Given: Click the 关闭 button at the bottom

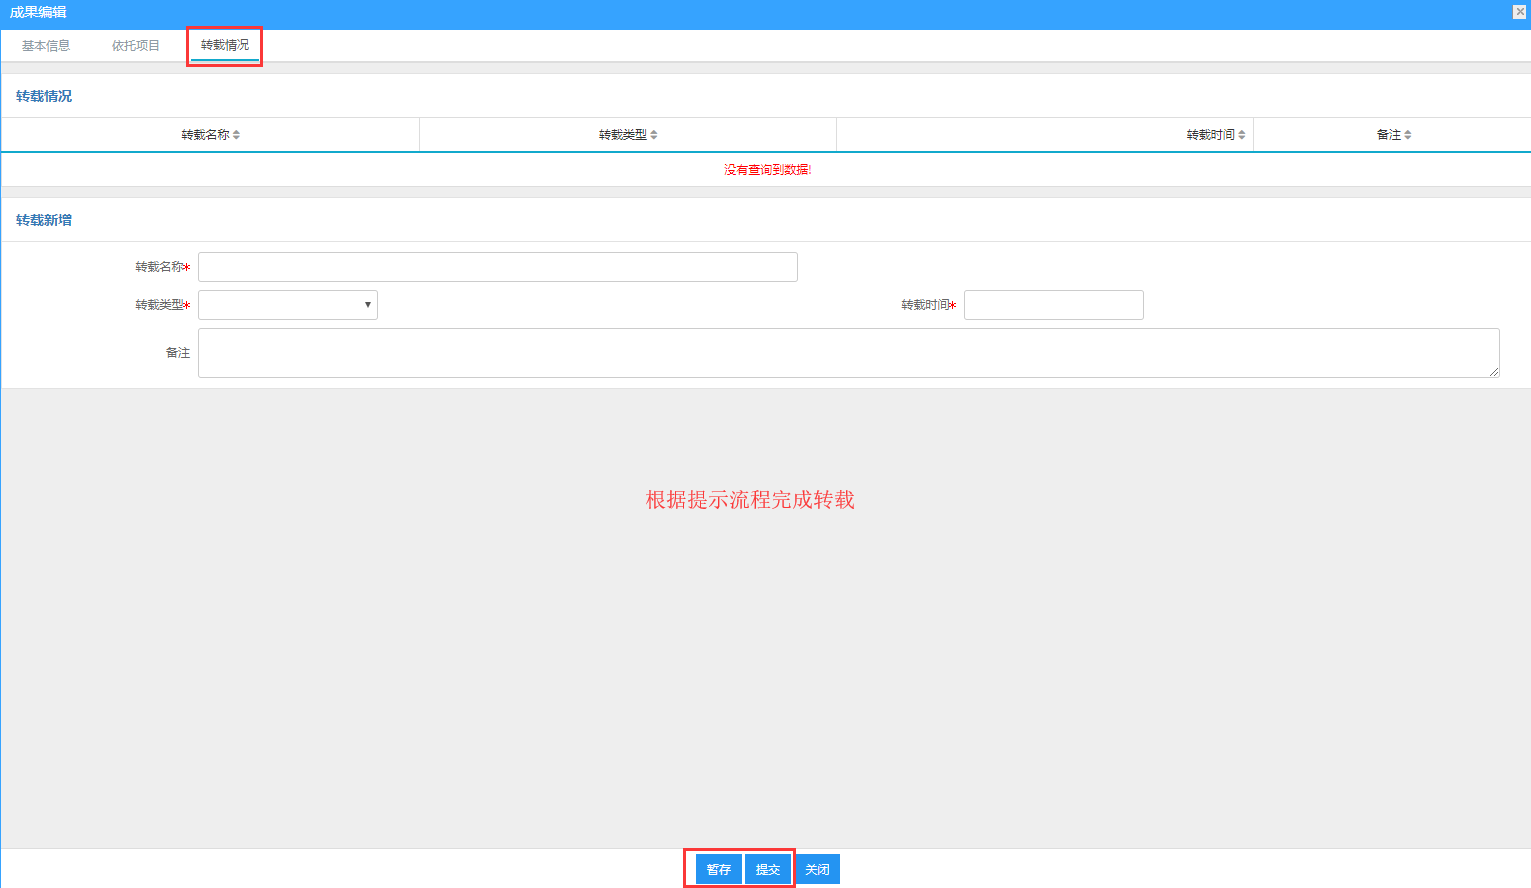Looking at the screenshot, I should 817,869.
